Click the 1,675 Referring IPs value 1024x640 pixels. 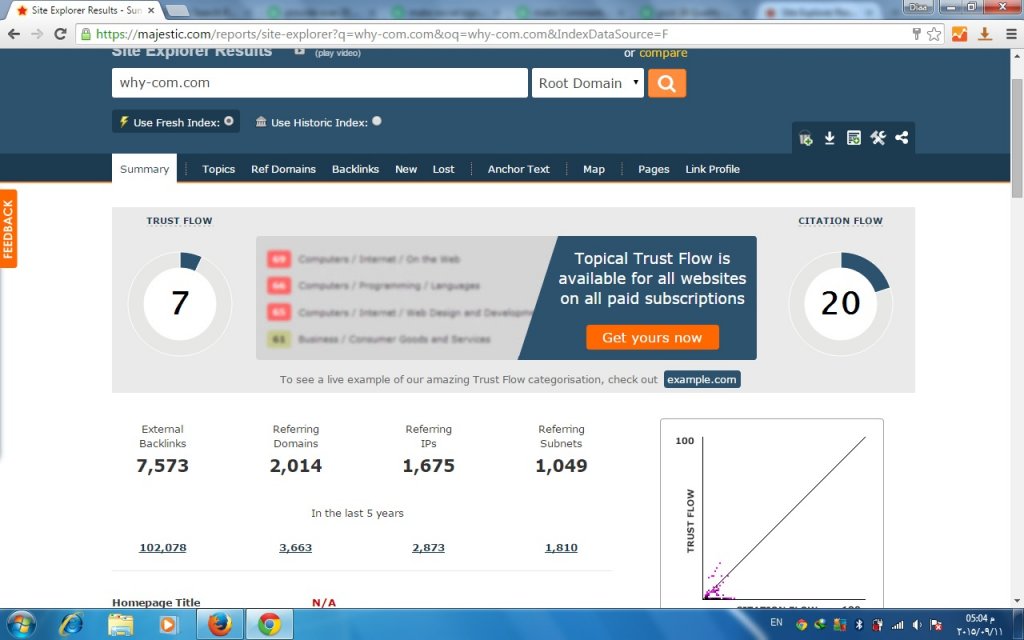click(x=428, y=465)
